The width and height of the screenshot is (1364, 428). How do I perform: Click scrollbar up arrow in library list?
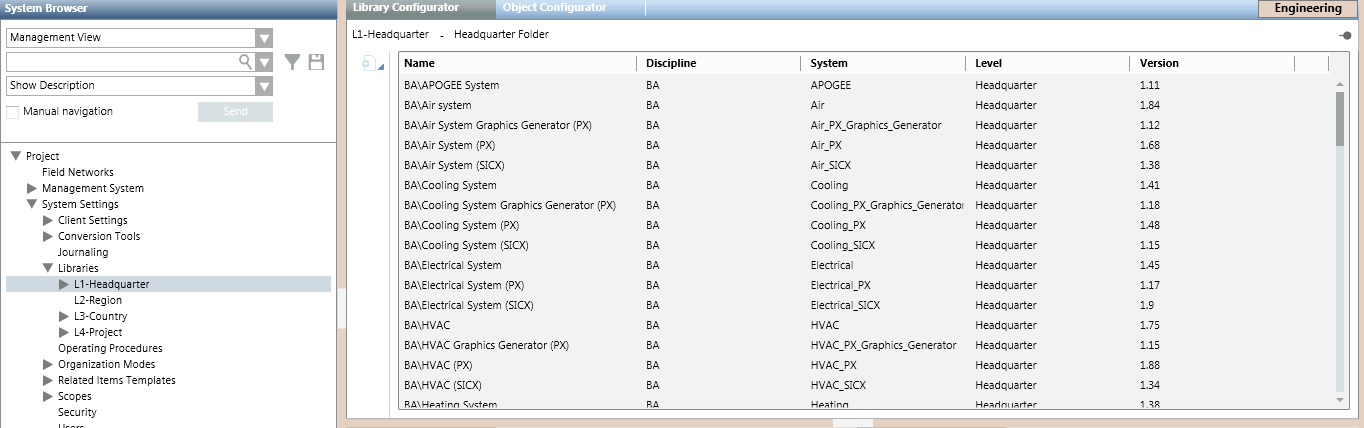pos(1340,85)
